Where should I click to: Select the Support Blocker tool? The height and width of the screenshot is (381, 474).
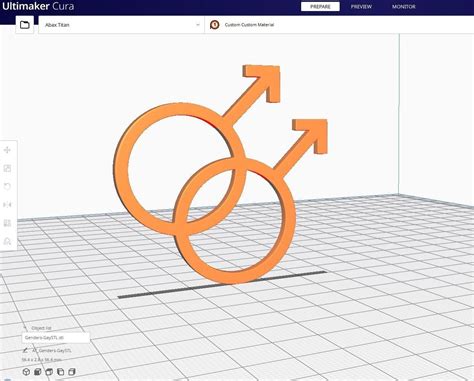7,241
